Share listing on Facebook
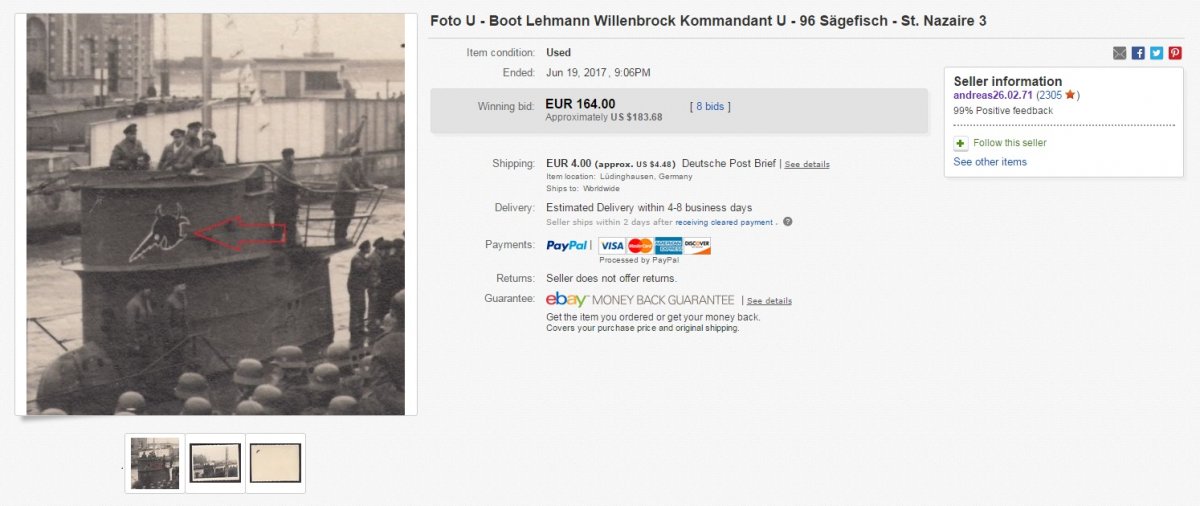The width and height of the screenshot is (1200, 506). pos(1138,53)
